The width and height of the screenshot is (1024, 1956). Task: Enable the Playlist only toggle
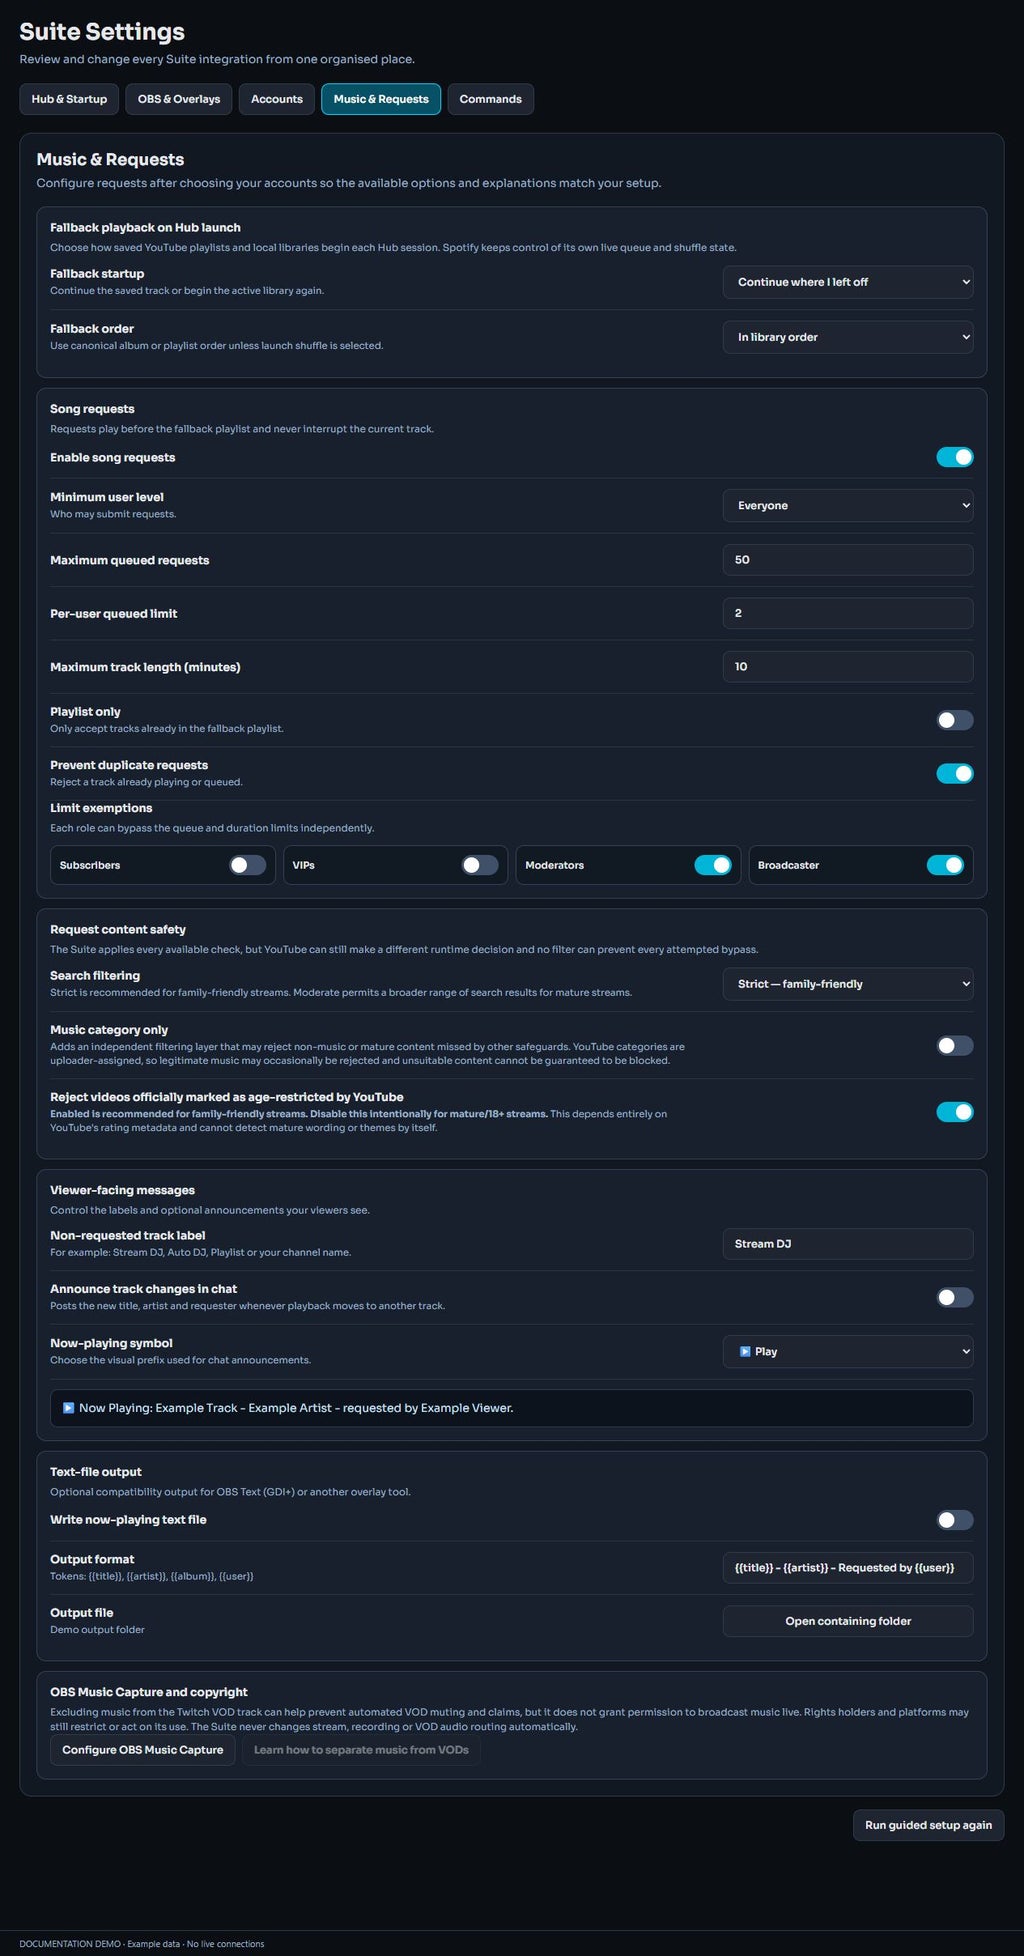[x=955, y=720]
